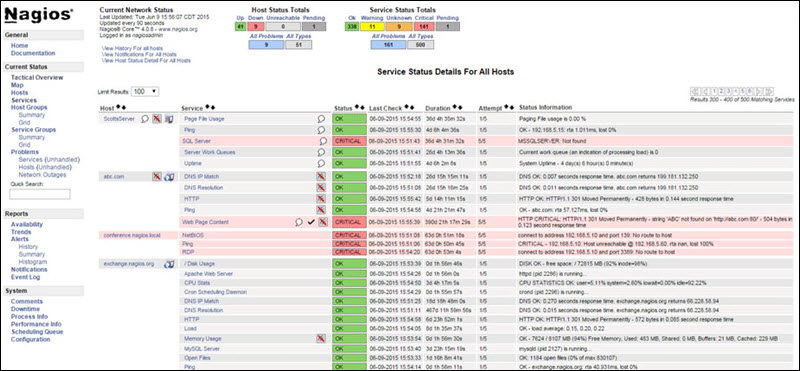Click the host icon beside abc.com
The height and width of the screenshot is (371, 800).
(x=169, y=177)
